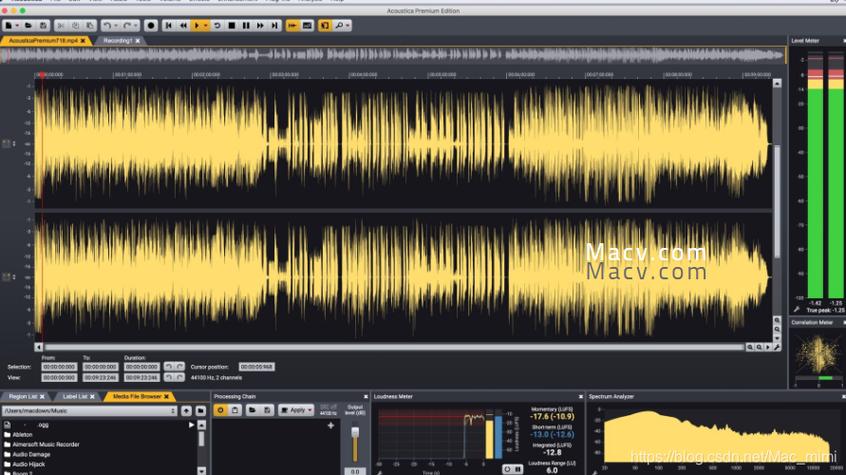Open the /Users/macdown/Music path dropdown
Screen dimensions: 846x475
(x=90, y=411)
